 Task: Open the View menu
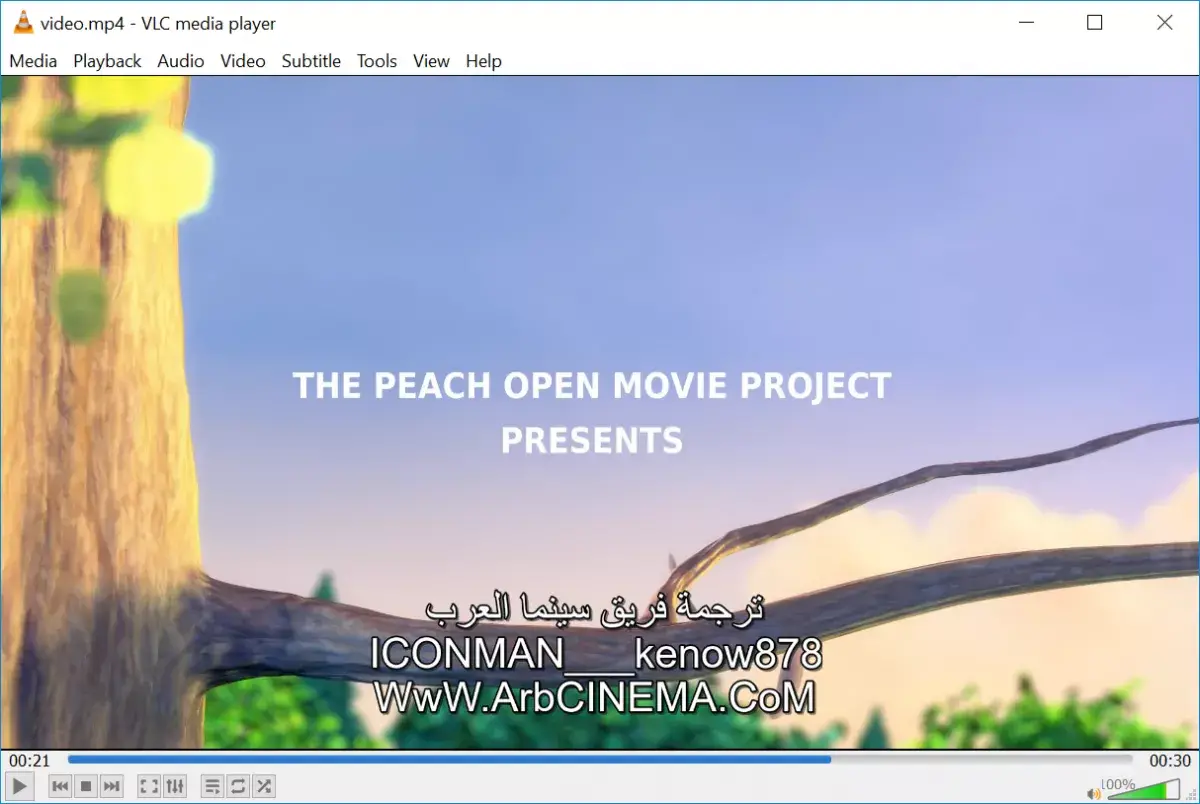[x=431, y=61]
